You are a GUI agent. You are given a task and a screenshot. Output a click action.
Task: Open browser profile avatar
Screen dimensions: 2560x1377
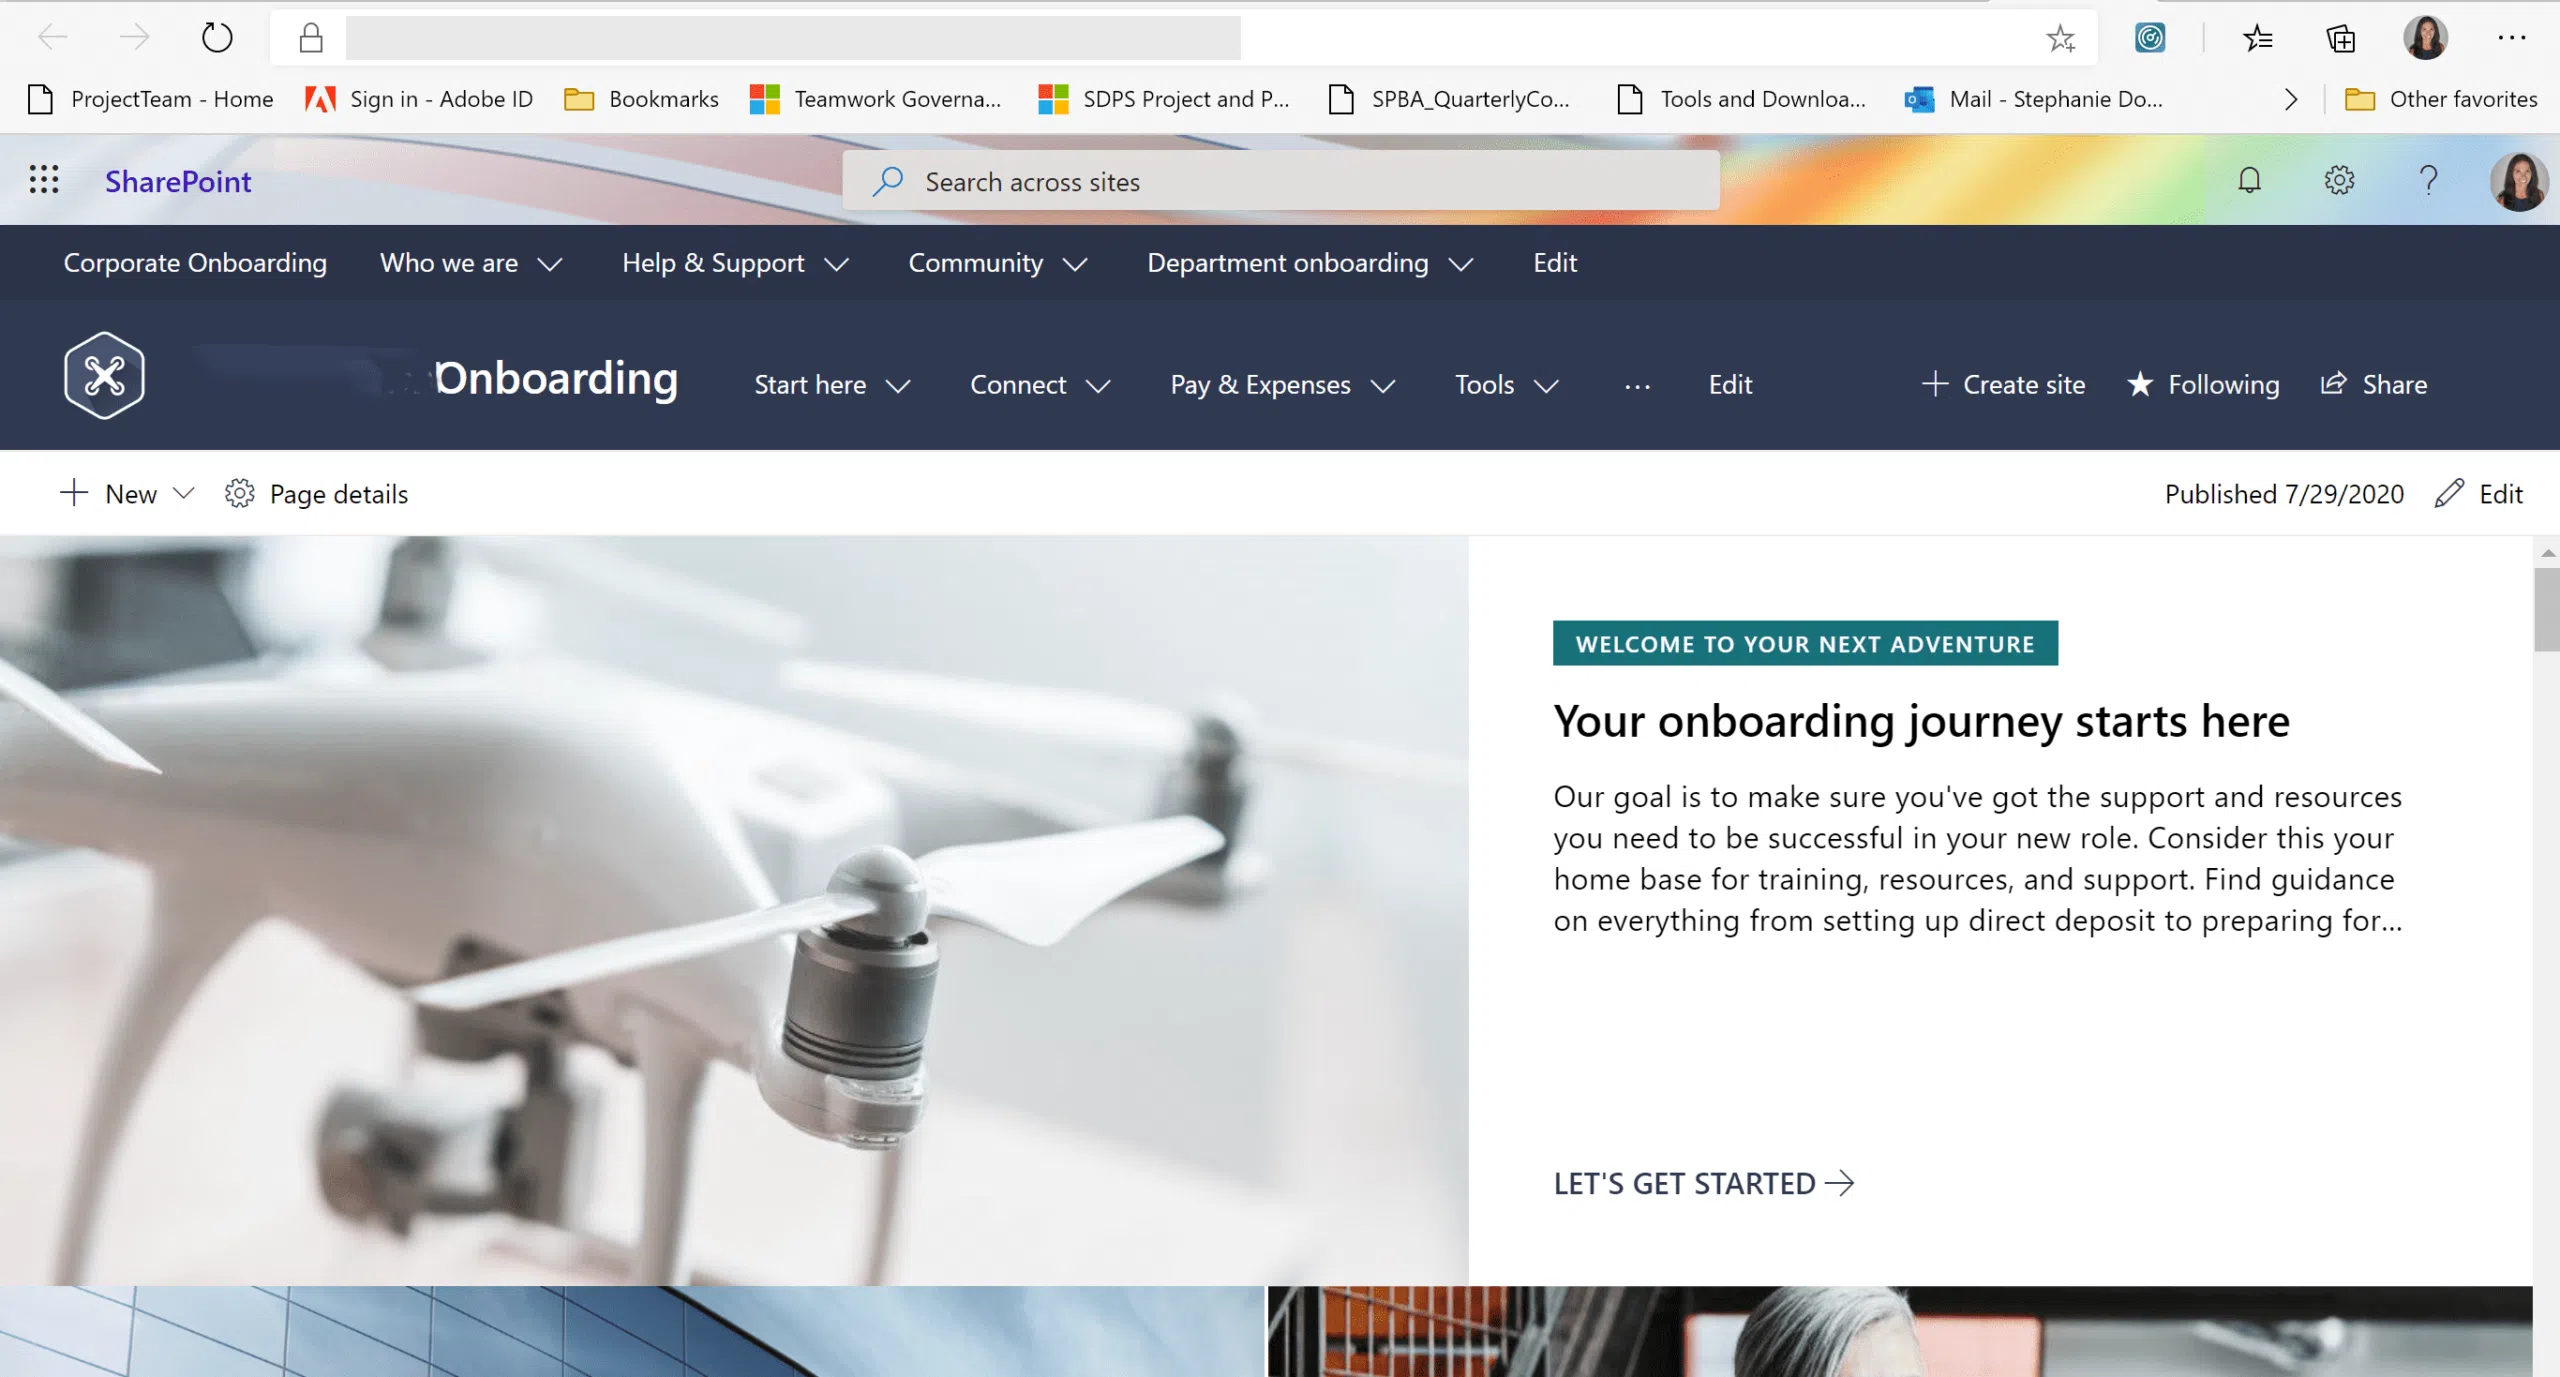point(2426,38)
